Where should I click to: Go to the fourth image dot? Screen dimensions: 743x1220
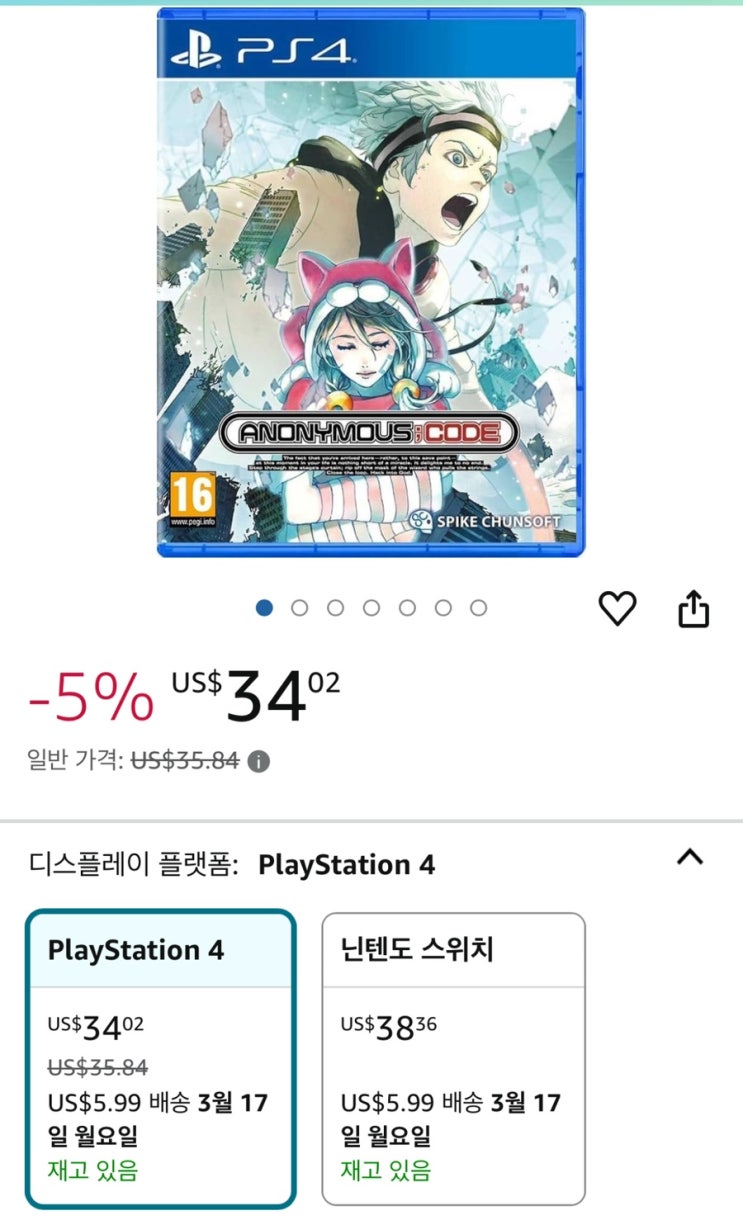[371, 608]
